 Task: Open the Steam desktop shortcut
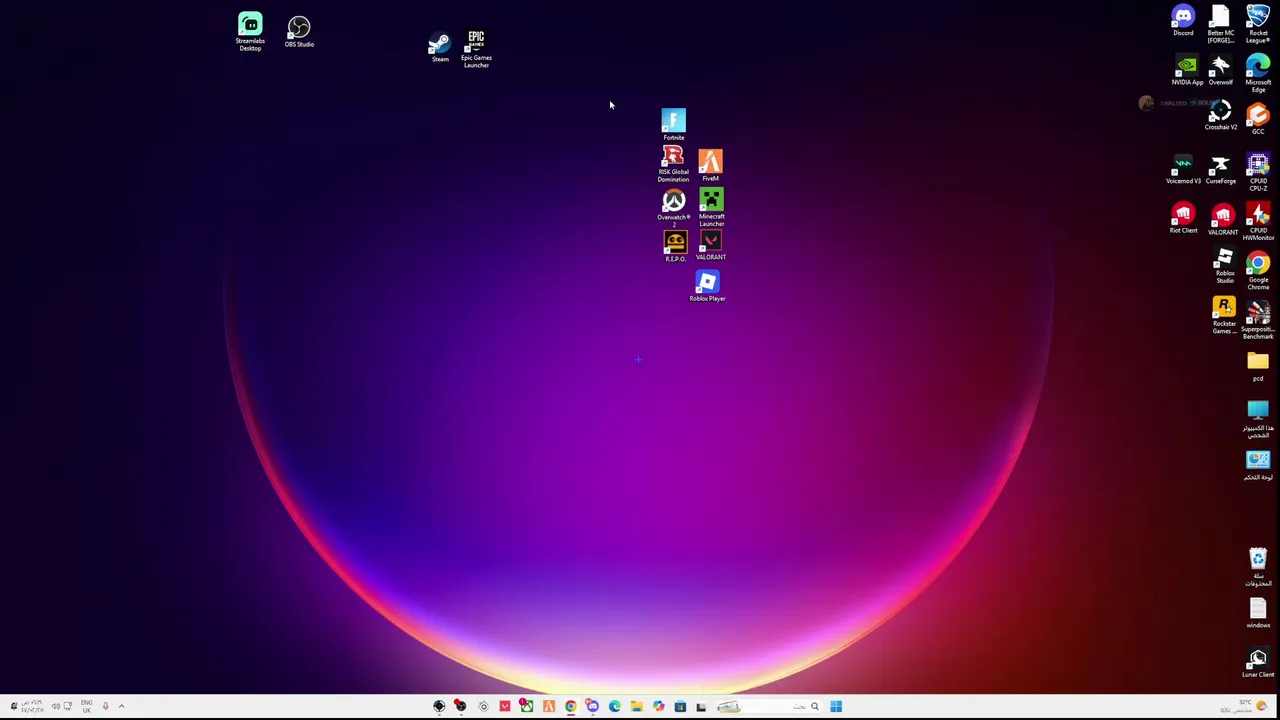[x=440, y=47]
